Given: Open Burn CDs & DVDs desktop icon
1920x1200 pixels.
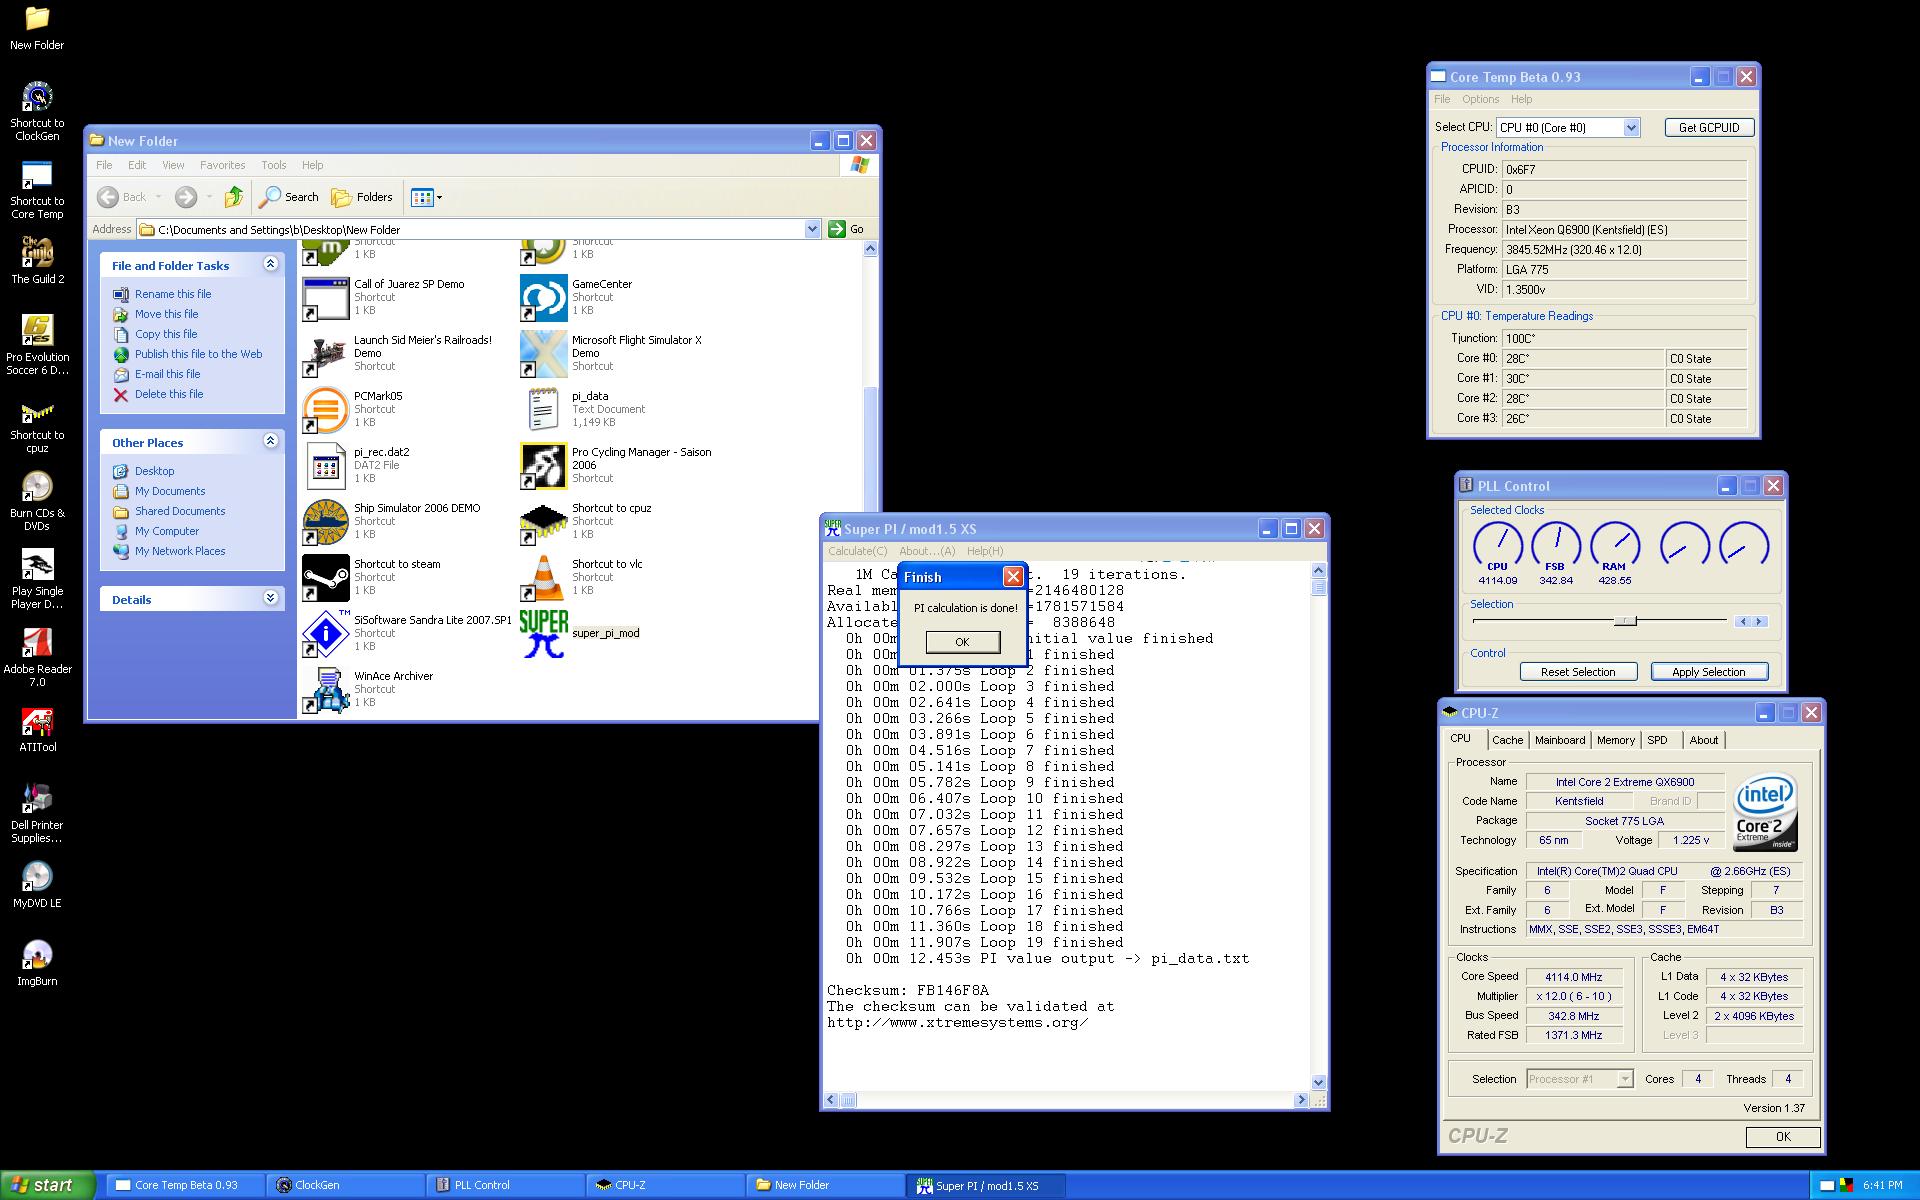Looking at the screenshot, I should click(x=37, y=502).
